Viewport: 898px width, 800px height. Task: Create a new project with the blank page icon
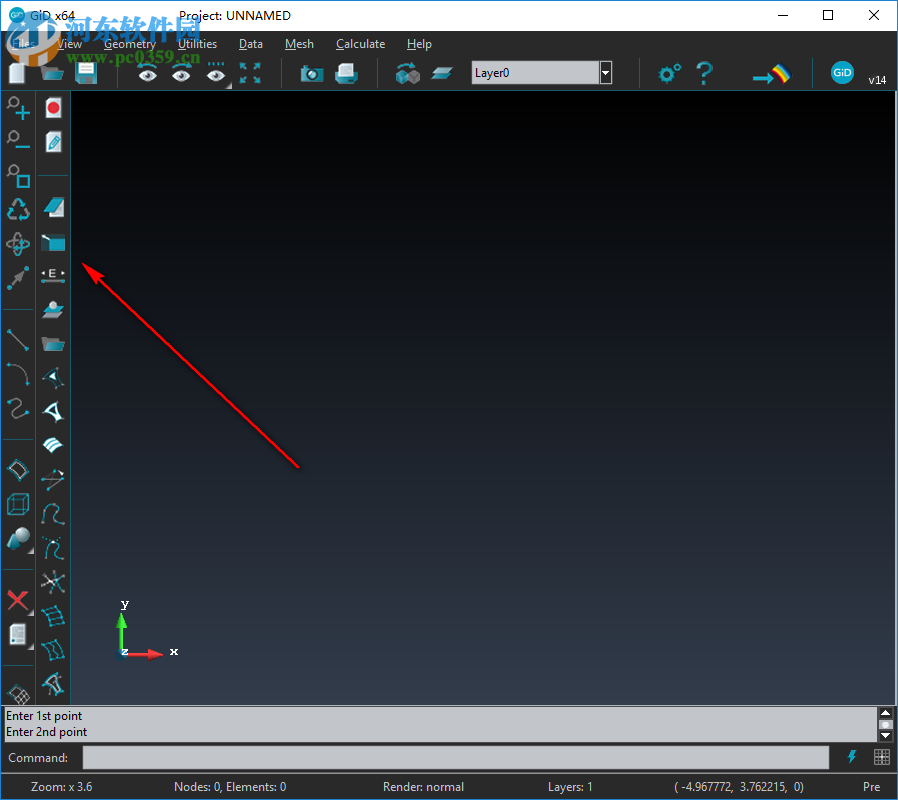click(17, 73)
